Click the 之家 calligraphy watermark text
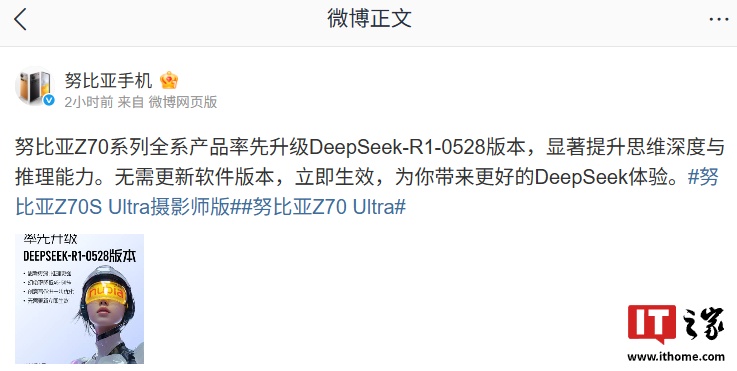Screen dimensions: 737x371 pyautogui.click(x=704, y=324)
